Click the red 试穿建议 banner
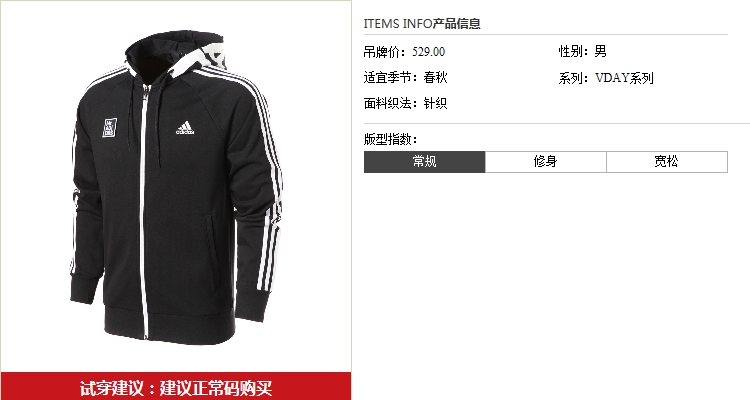This screenshot has width=750, height=400. point(176,387)
